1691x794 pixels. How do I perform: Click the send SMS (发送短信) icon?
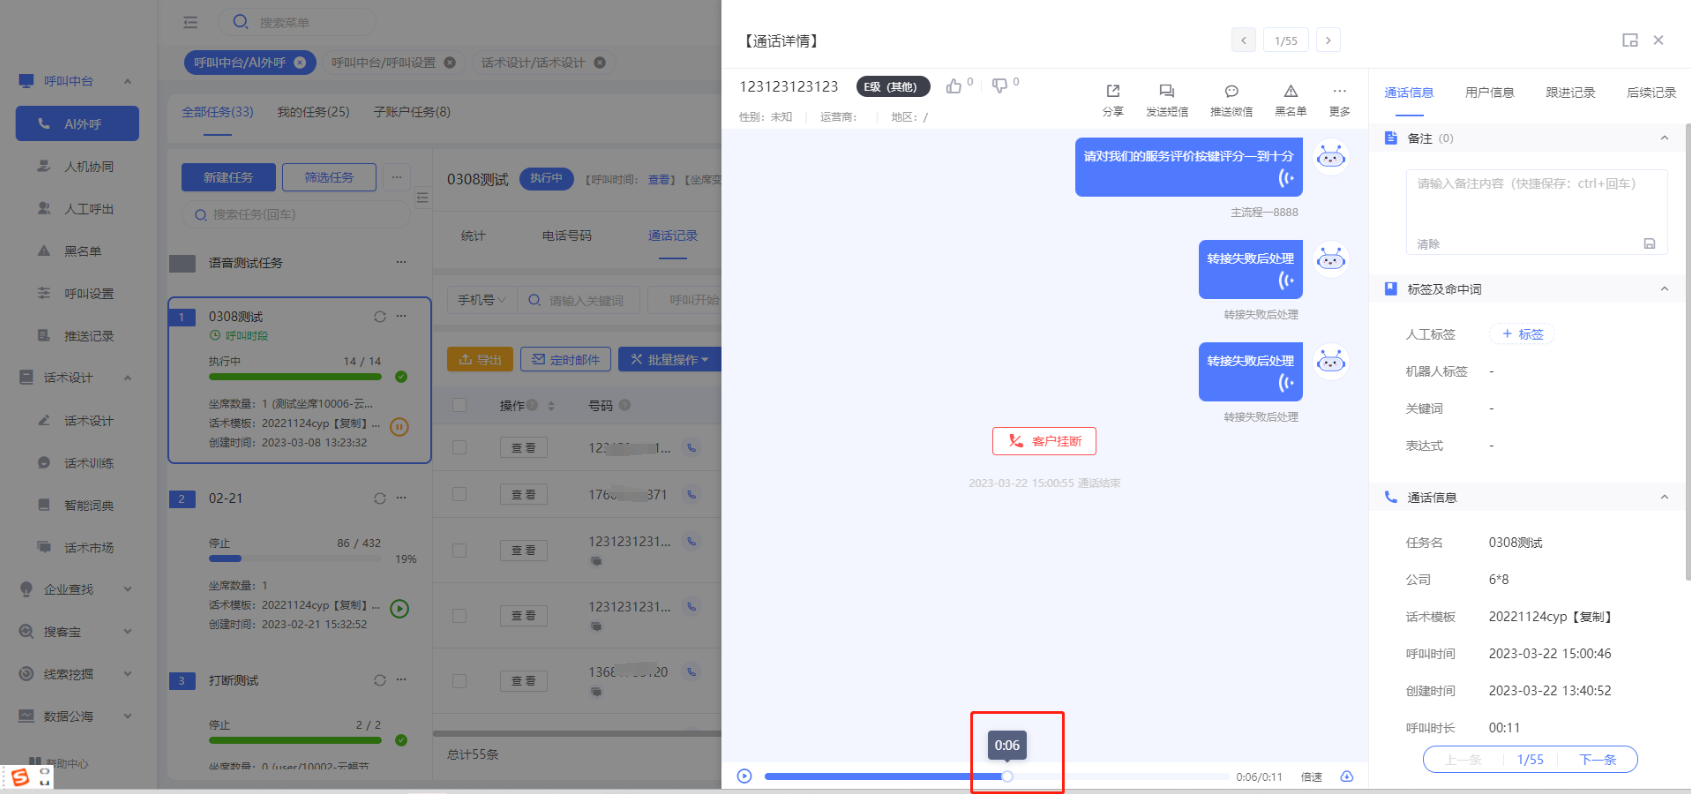point(1166,92)
